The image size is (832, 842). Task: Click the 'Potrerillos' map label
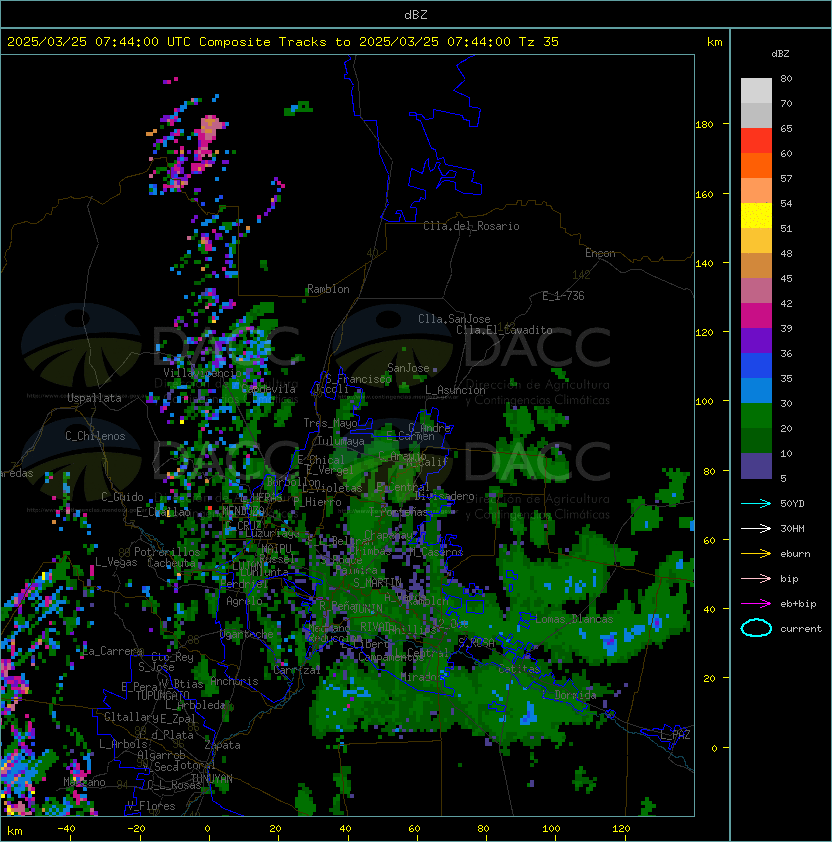click(x=167, y=552)
